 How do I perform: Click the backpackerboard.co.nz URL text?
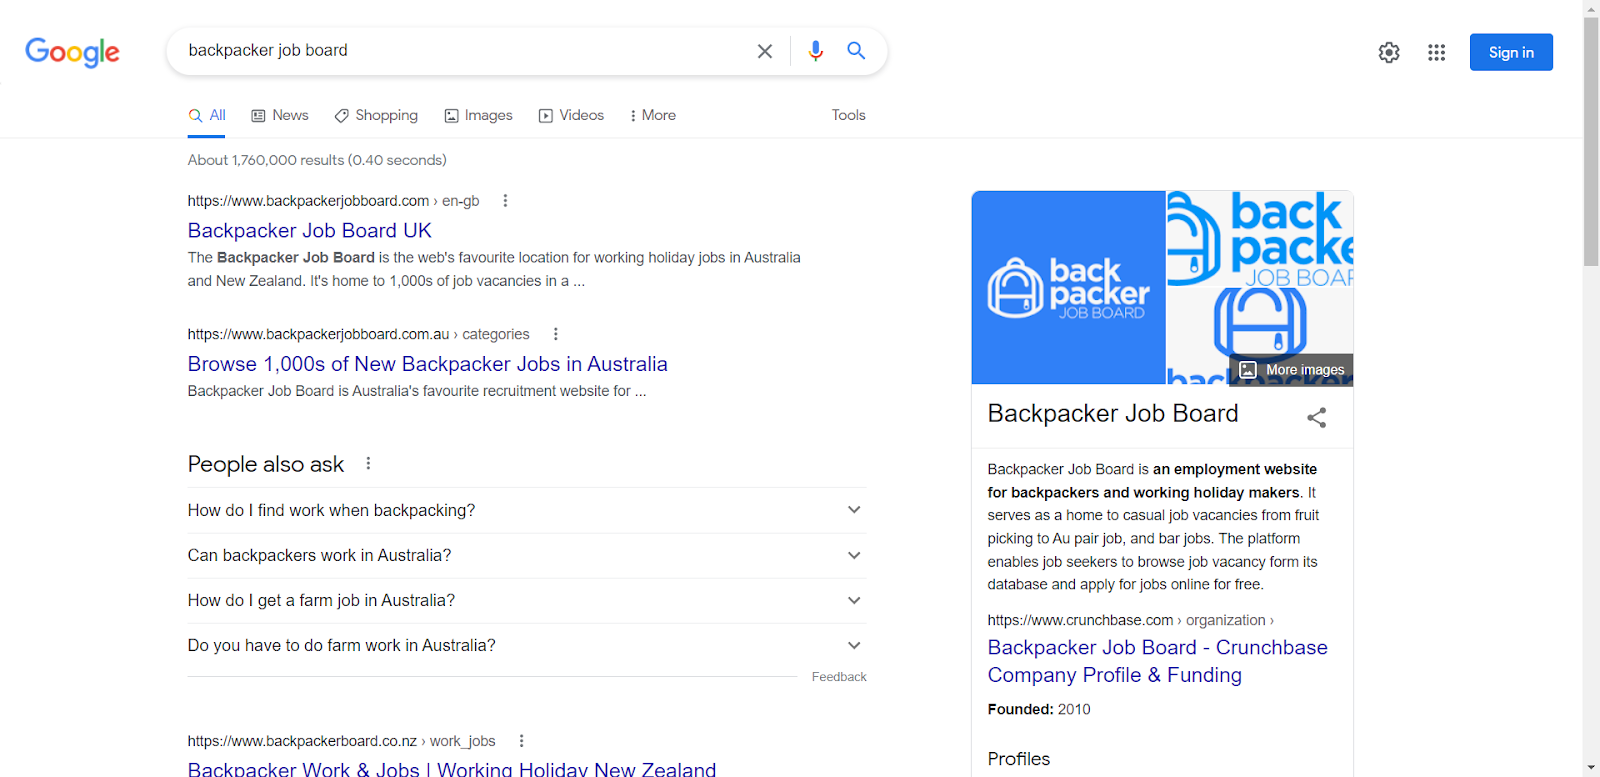pyautogui.click(x=342, y=741)
